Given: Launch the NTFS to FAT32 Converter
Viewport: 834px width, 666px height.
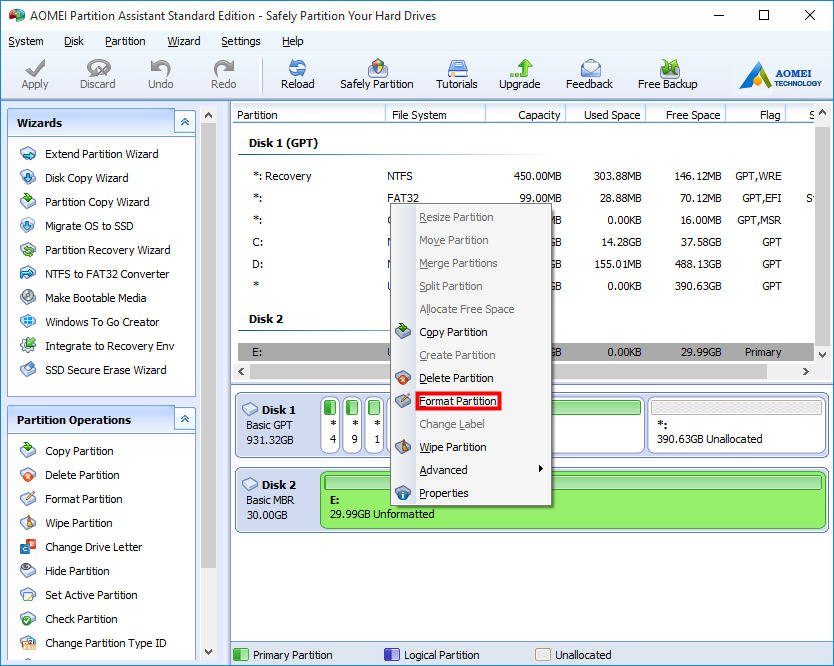Looking at the screenshot, I should (x=107, y=274).
